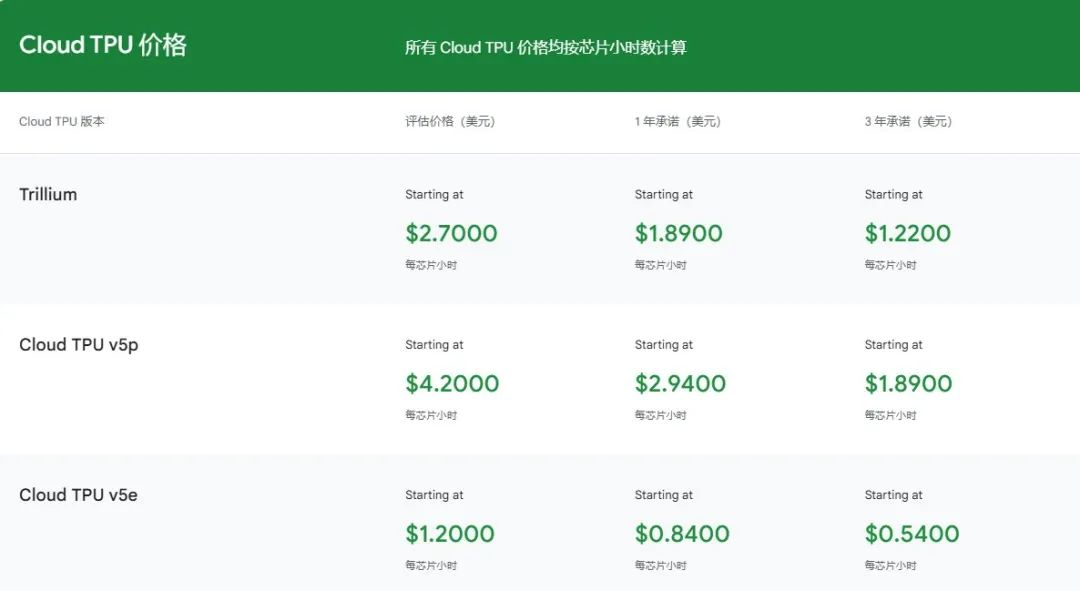The width and height of the screenshot is (1080, 591).
Task: Click "Starting at" above the $2.7000 price
Action: pos(434,195)
